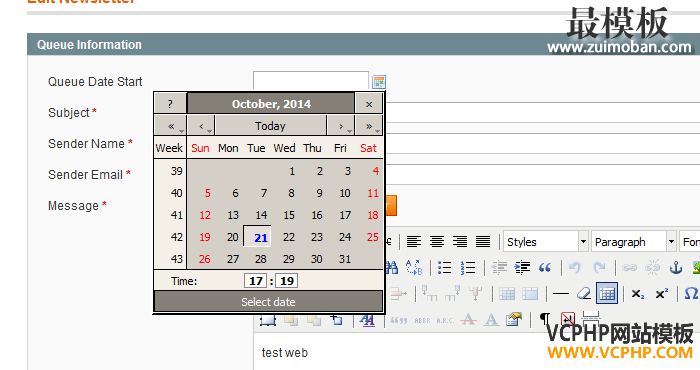Viewport: 700px width, 370px height.
Task: Click the hour field showing 17
Action: pyautogui.click(x=256, y=281)
